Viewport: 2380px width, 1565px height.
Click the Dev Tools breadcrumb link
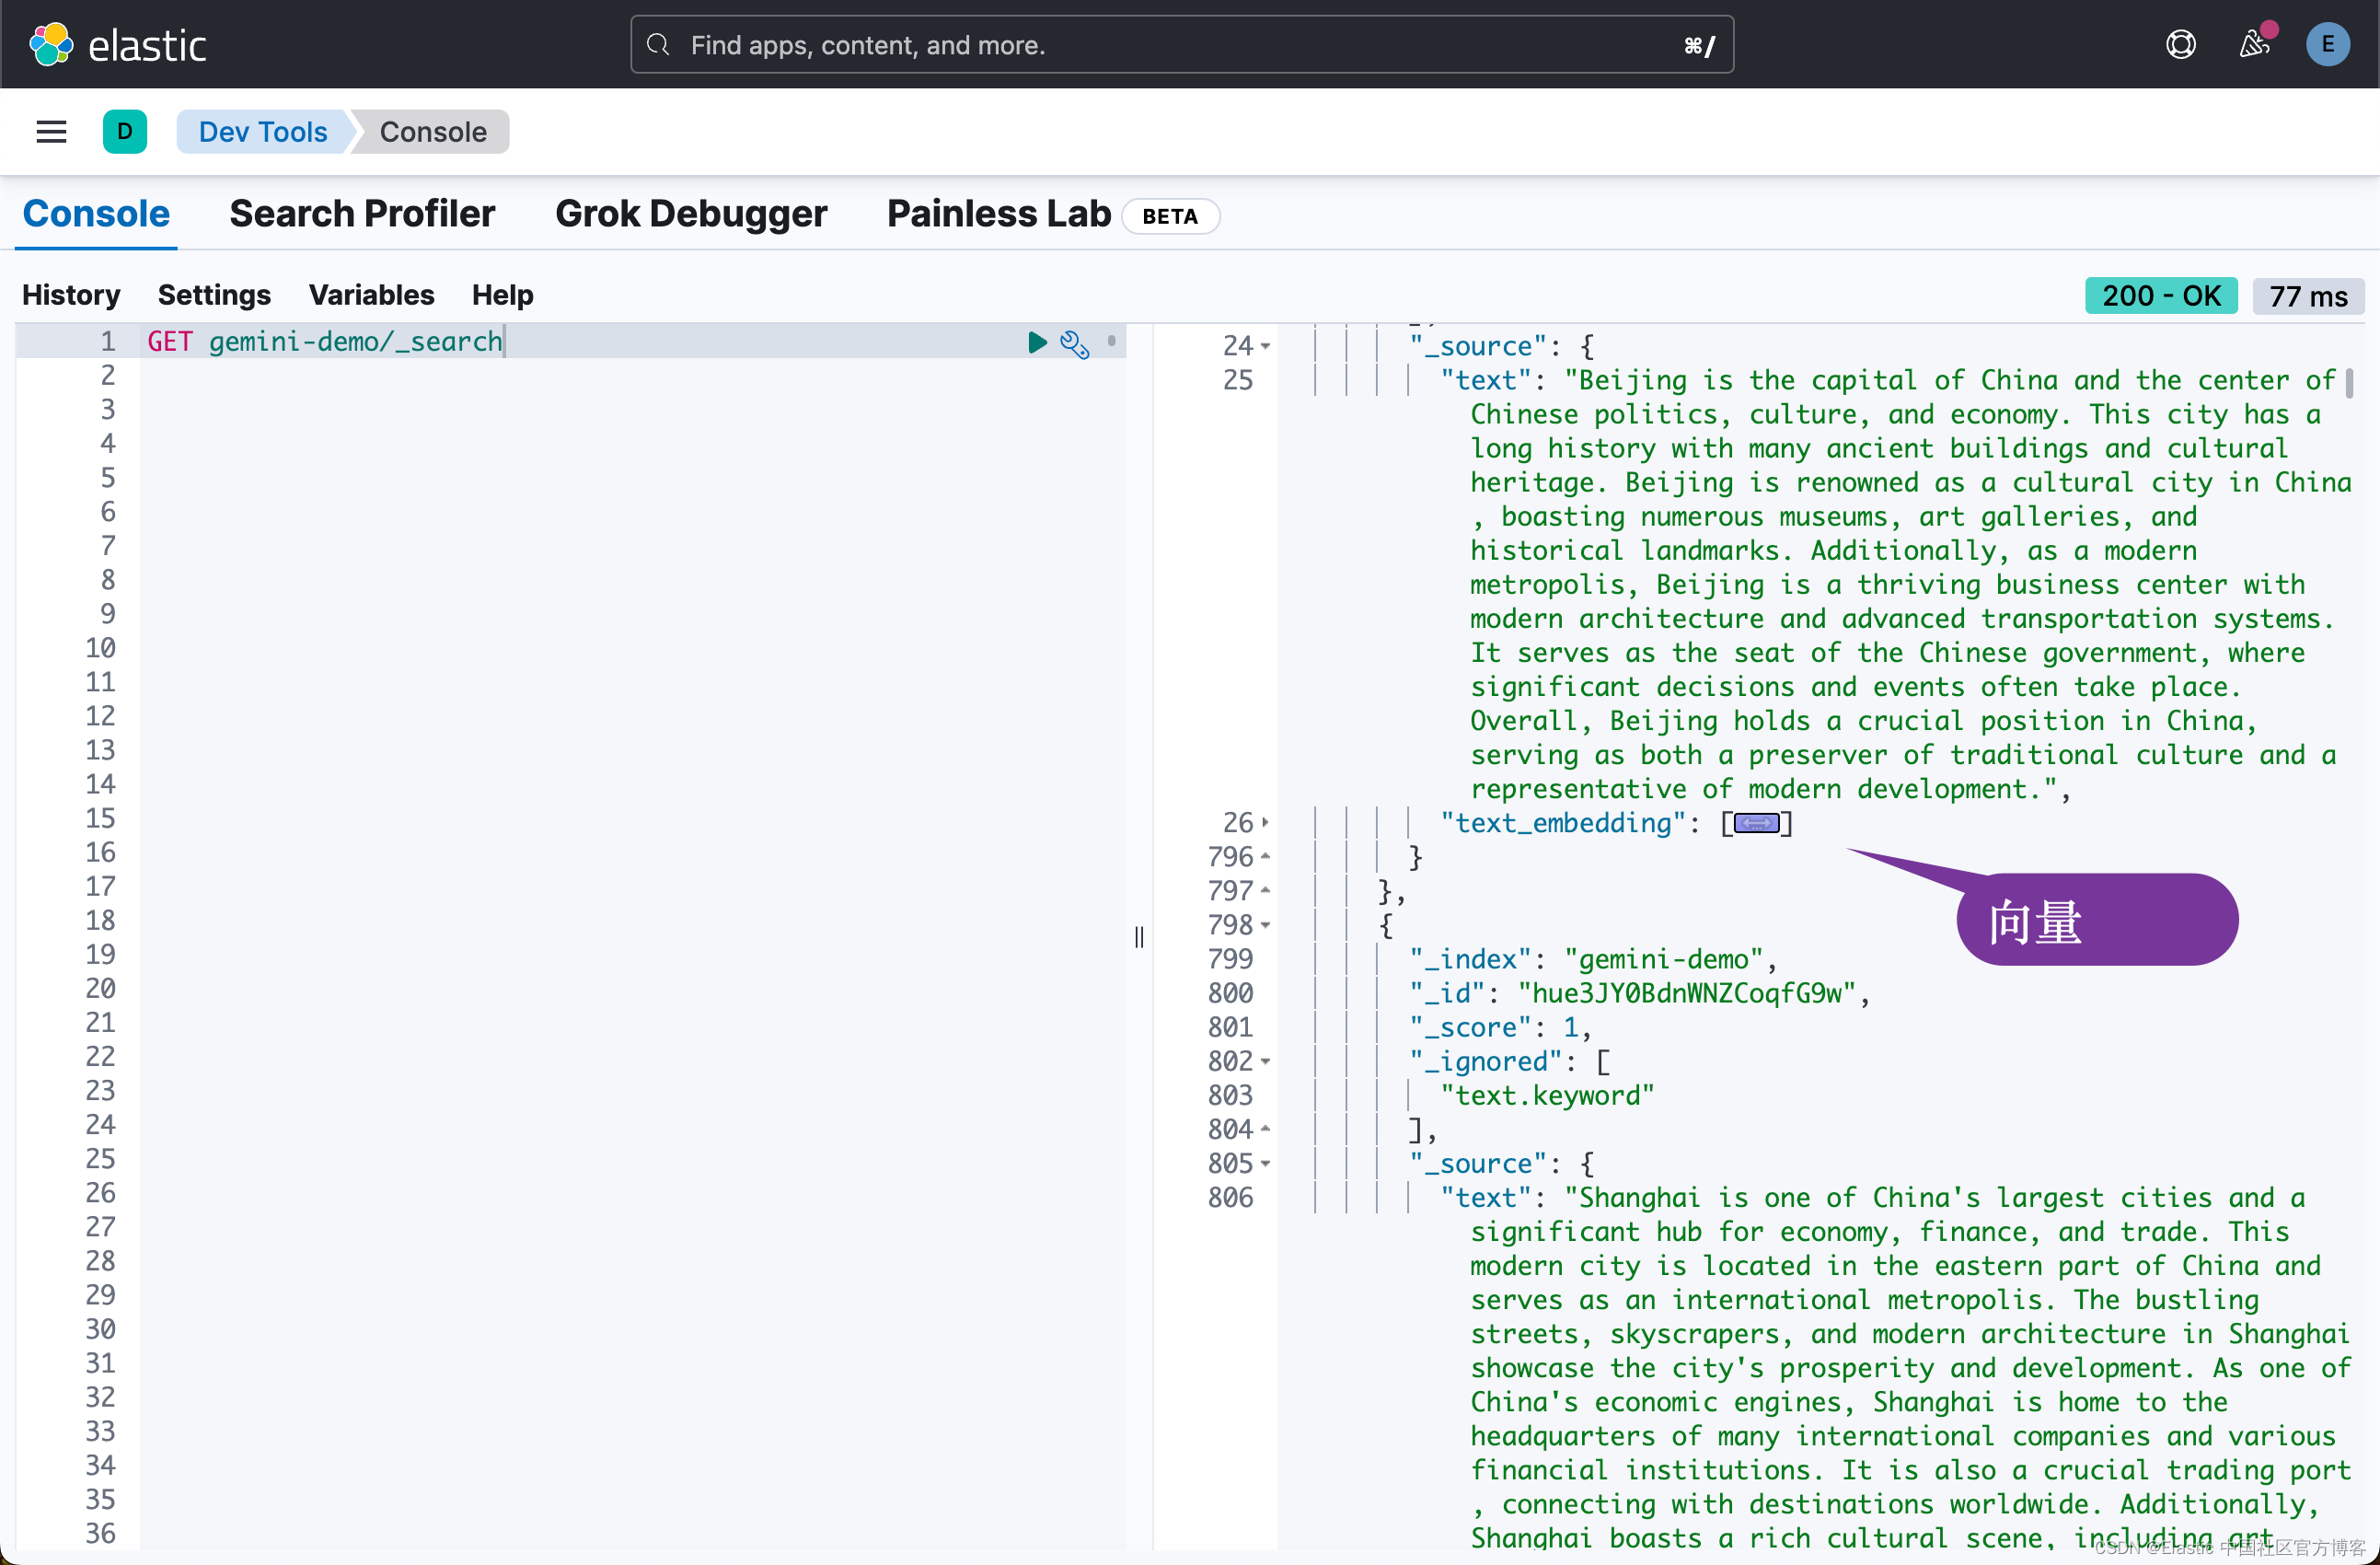pos(263,131)
